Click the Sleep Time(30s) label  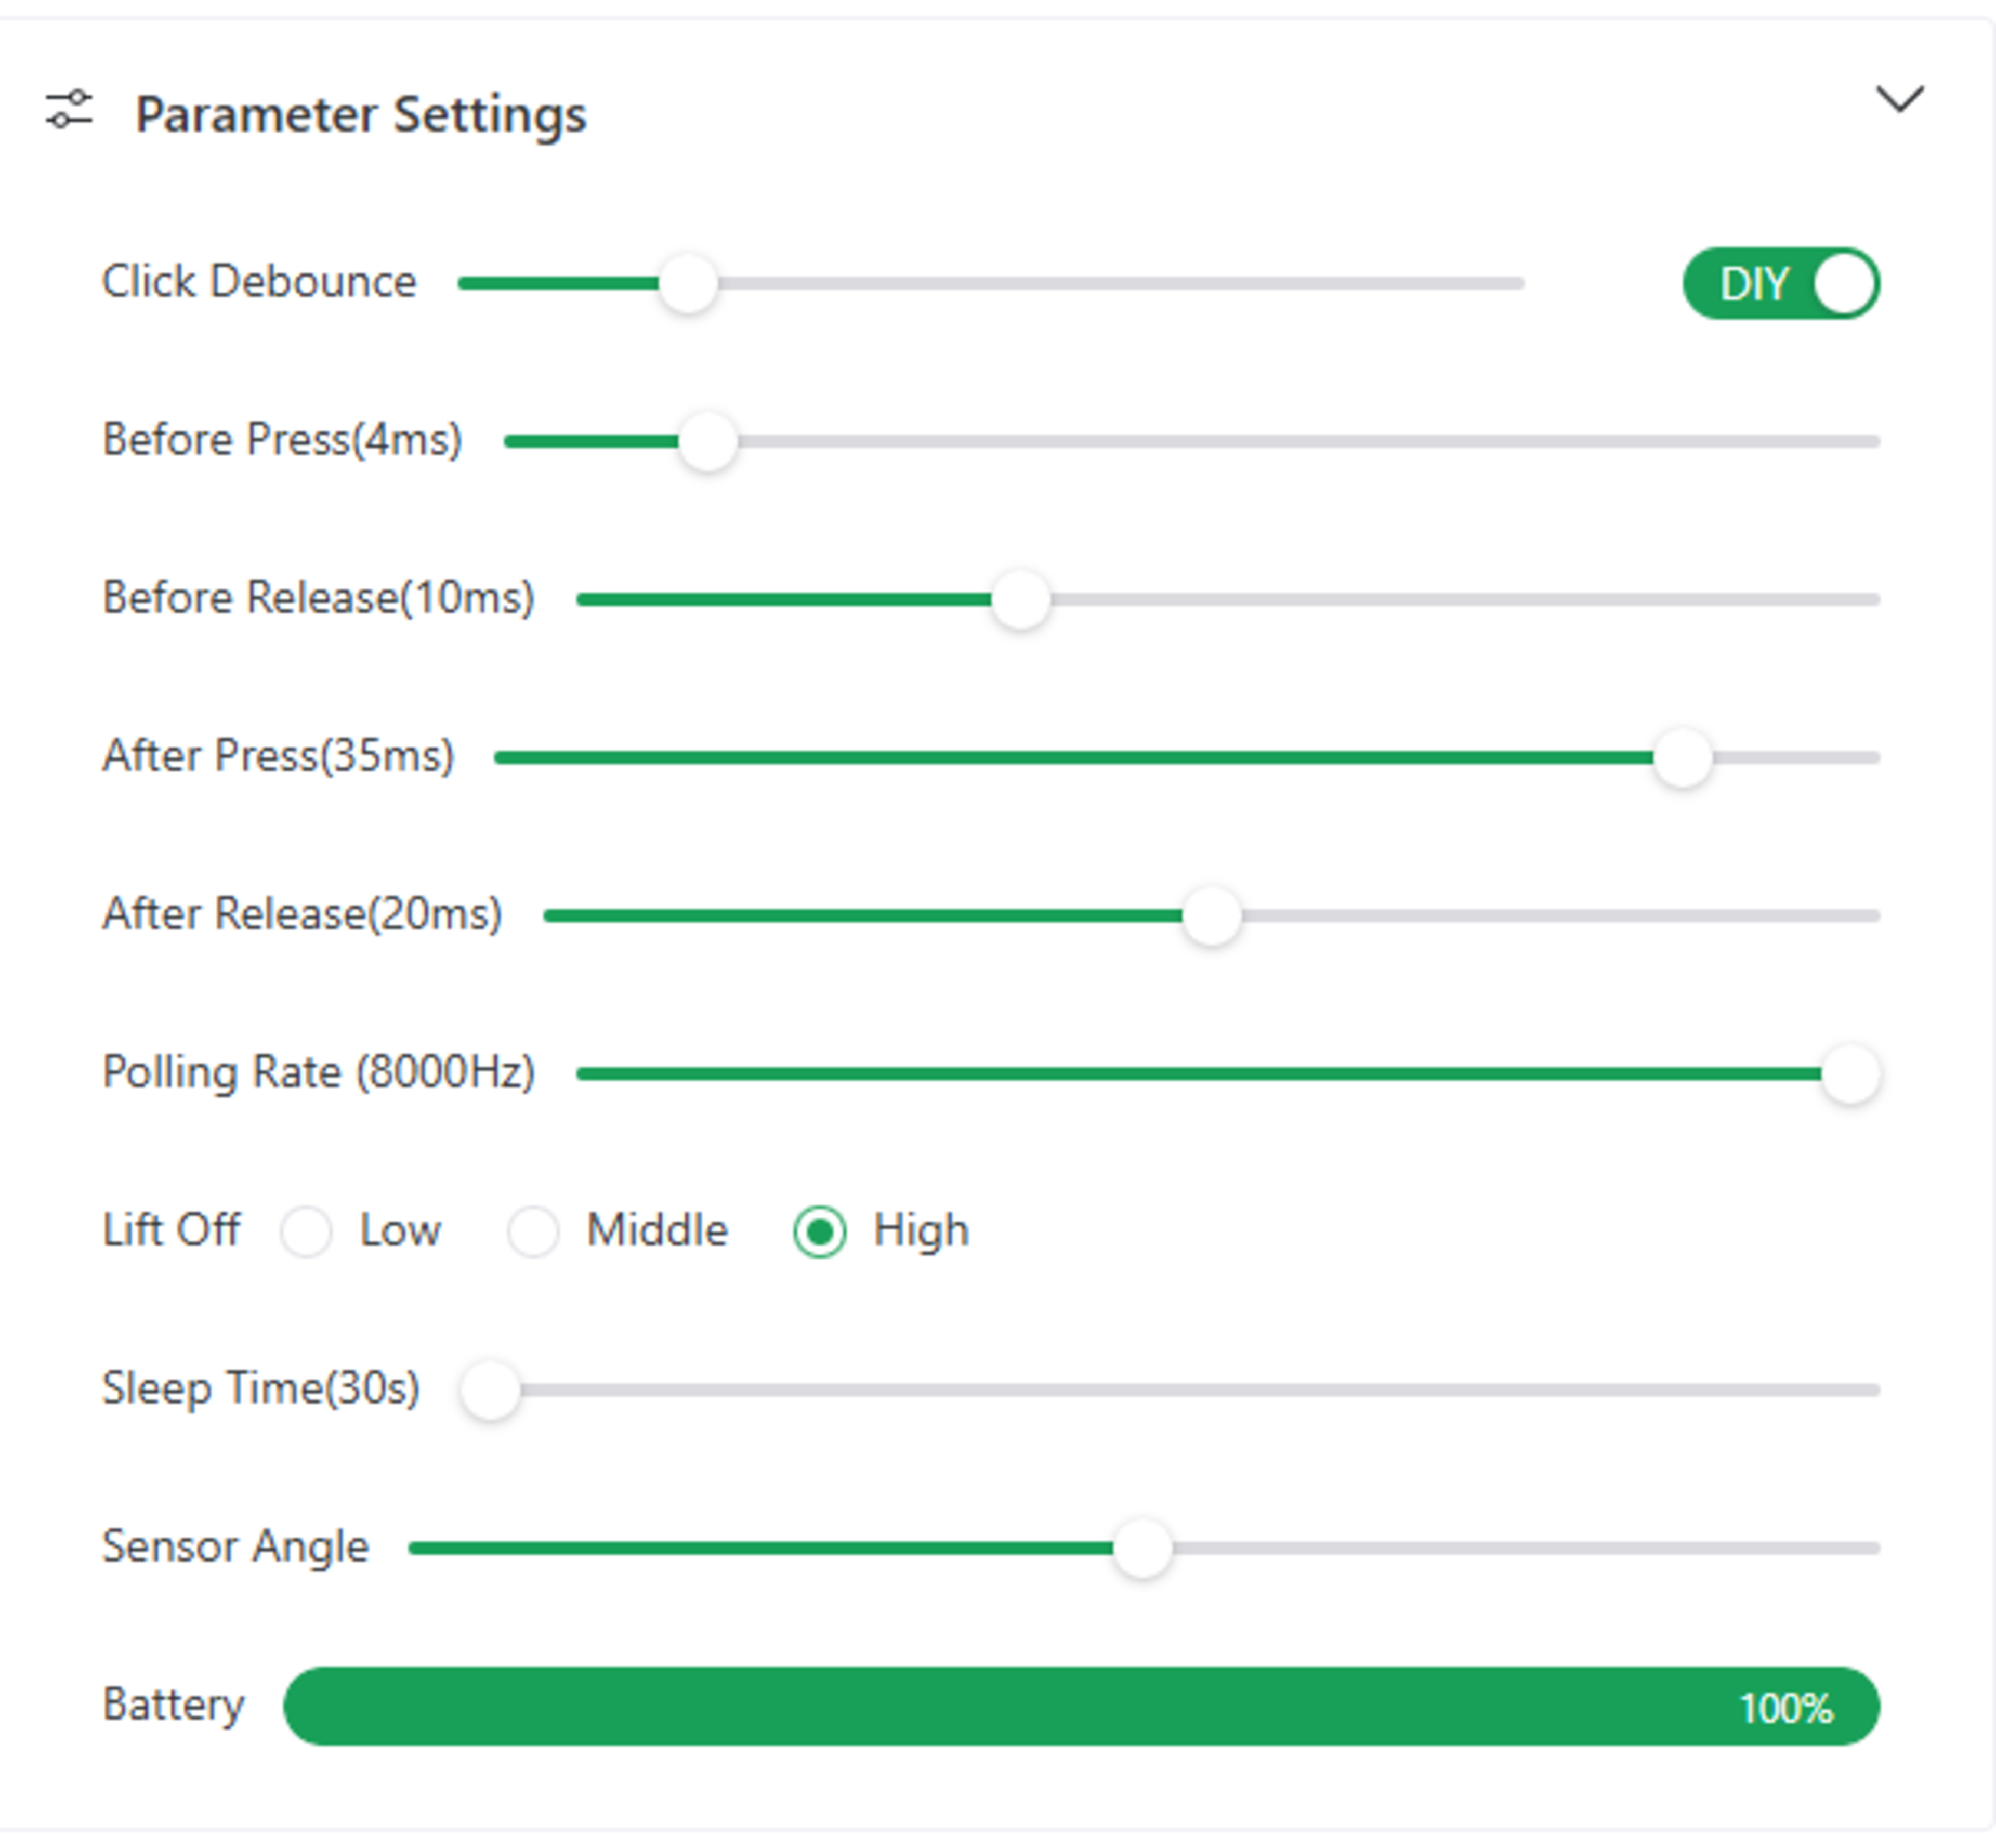[260, 1388]
